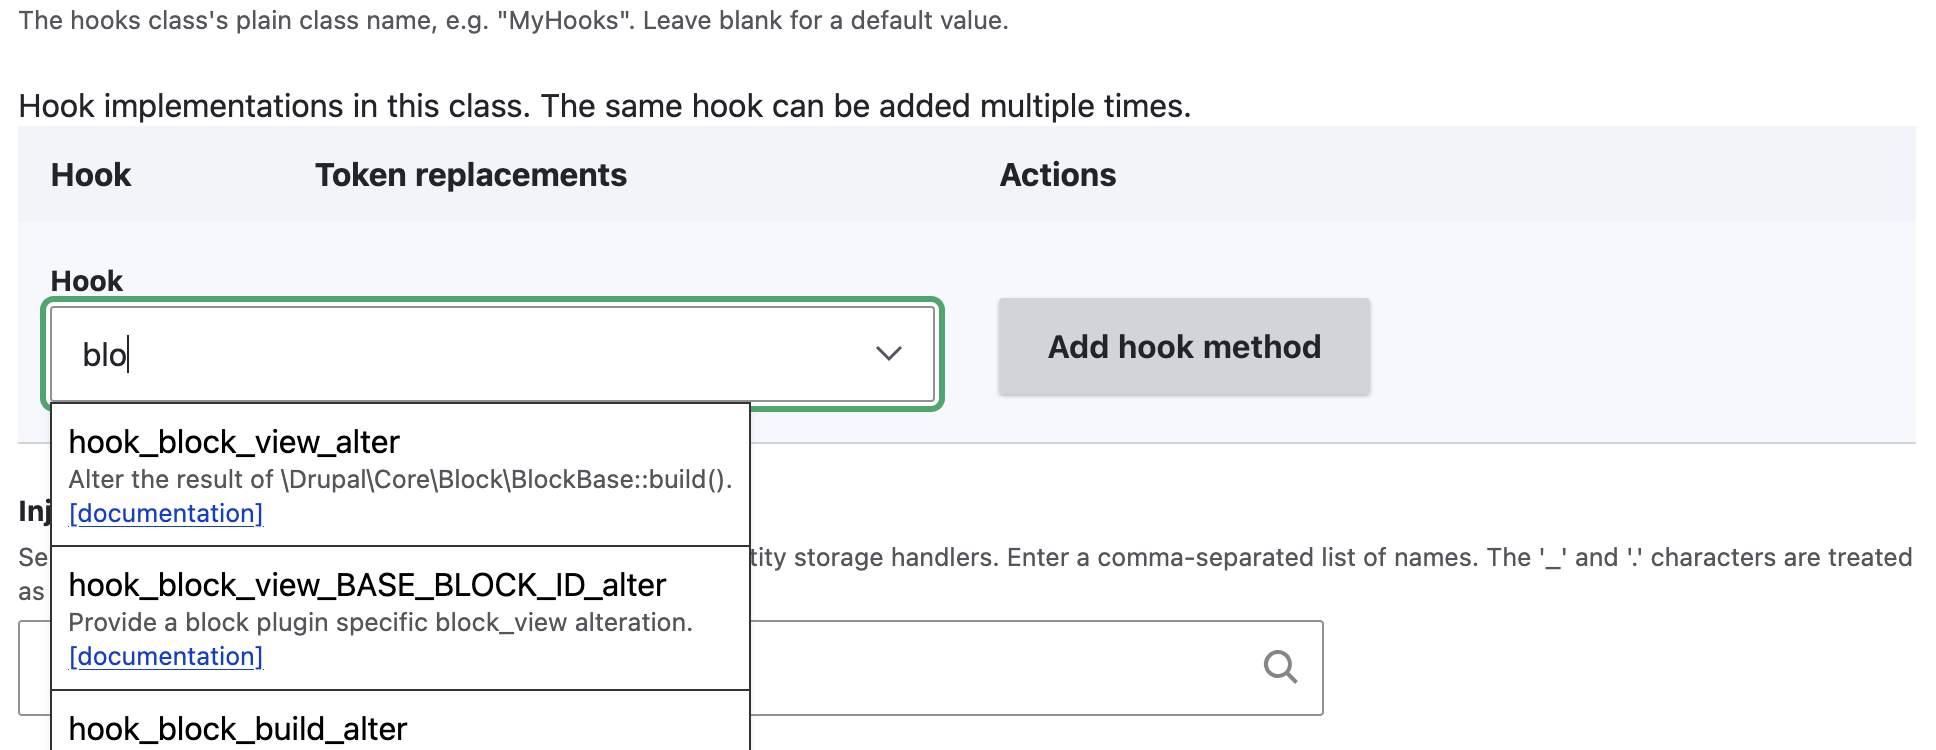Choose hook_block_view_BASE_BLOCK_ID_alter suggestion
1936x750 pixels.
coord(367,585)
